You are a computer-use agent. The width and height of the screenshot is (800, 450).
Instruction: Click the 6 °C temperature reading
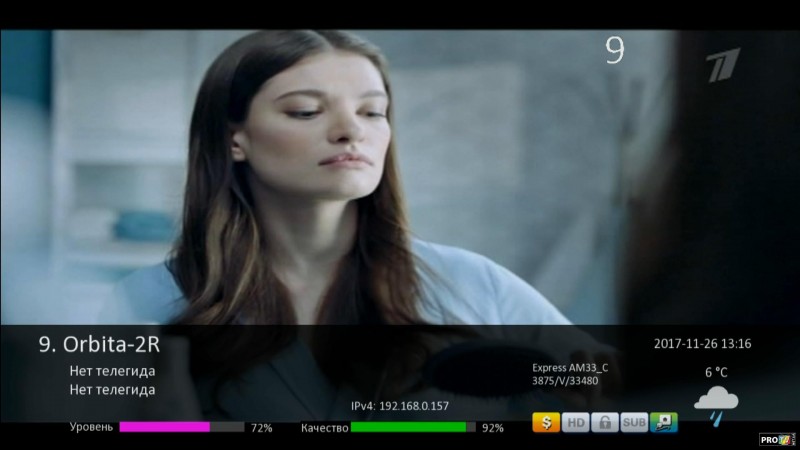716,372
